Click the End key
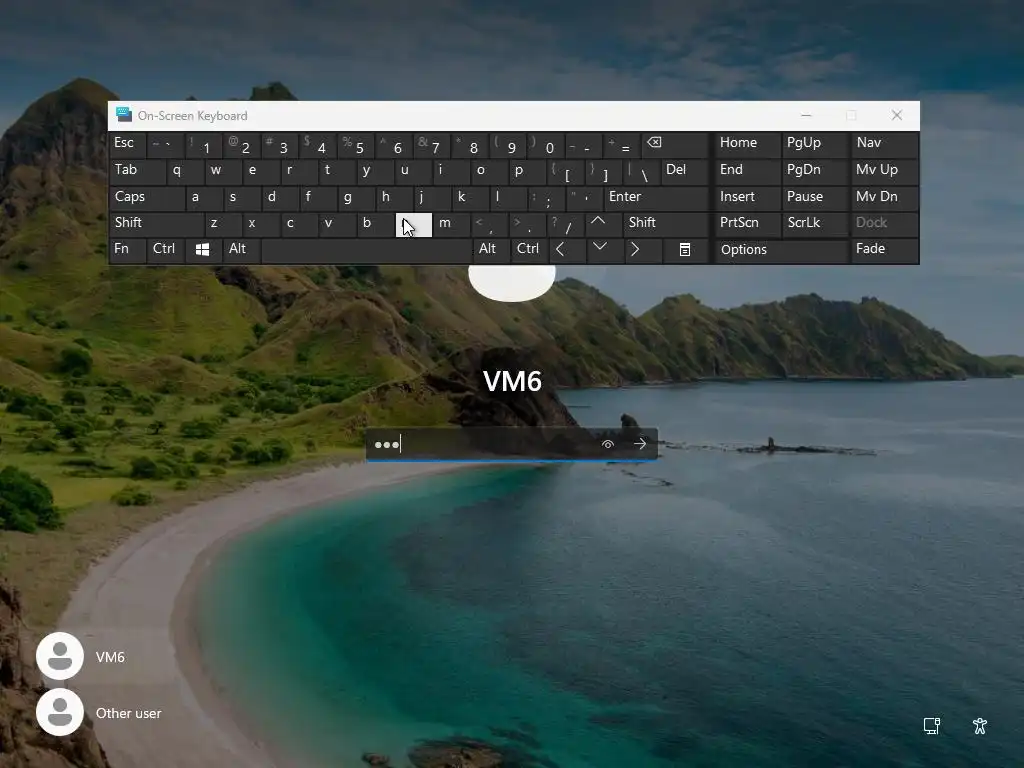This screenshot has width=1024, height=768. click(x=747, y=171)
